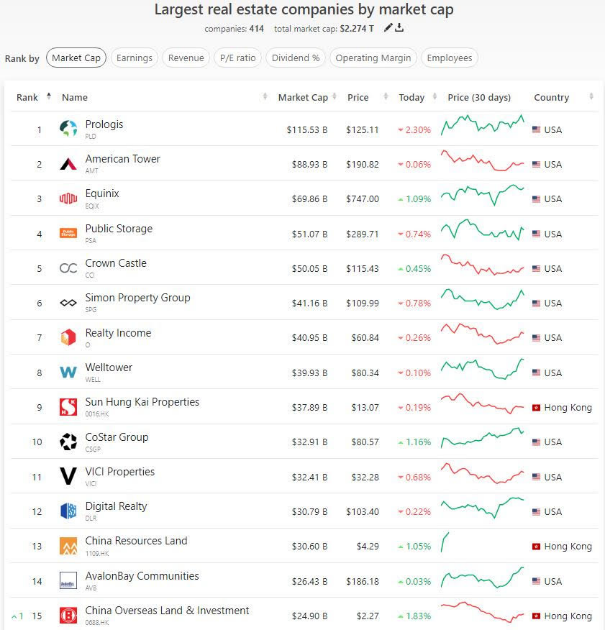Viewport: 605px width, 630px height.
Task: Rank companies by Revenue
Action: click(x=186, y=58)
